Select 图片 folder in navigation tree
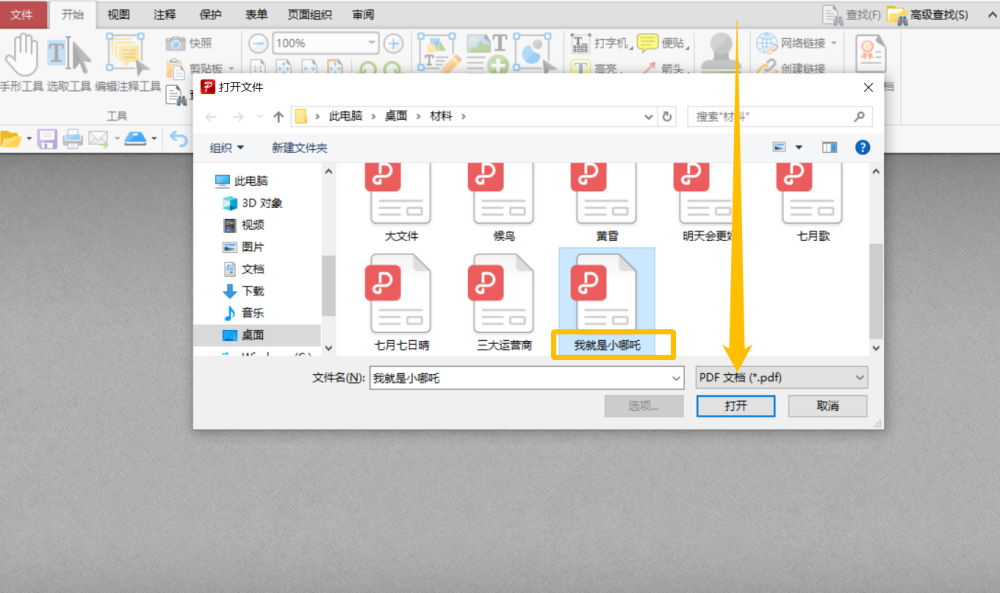Image resolution: width=1000 pixels, height=593 pixels. tap(243, 247)
